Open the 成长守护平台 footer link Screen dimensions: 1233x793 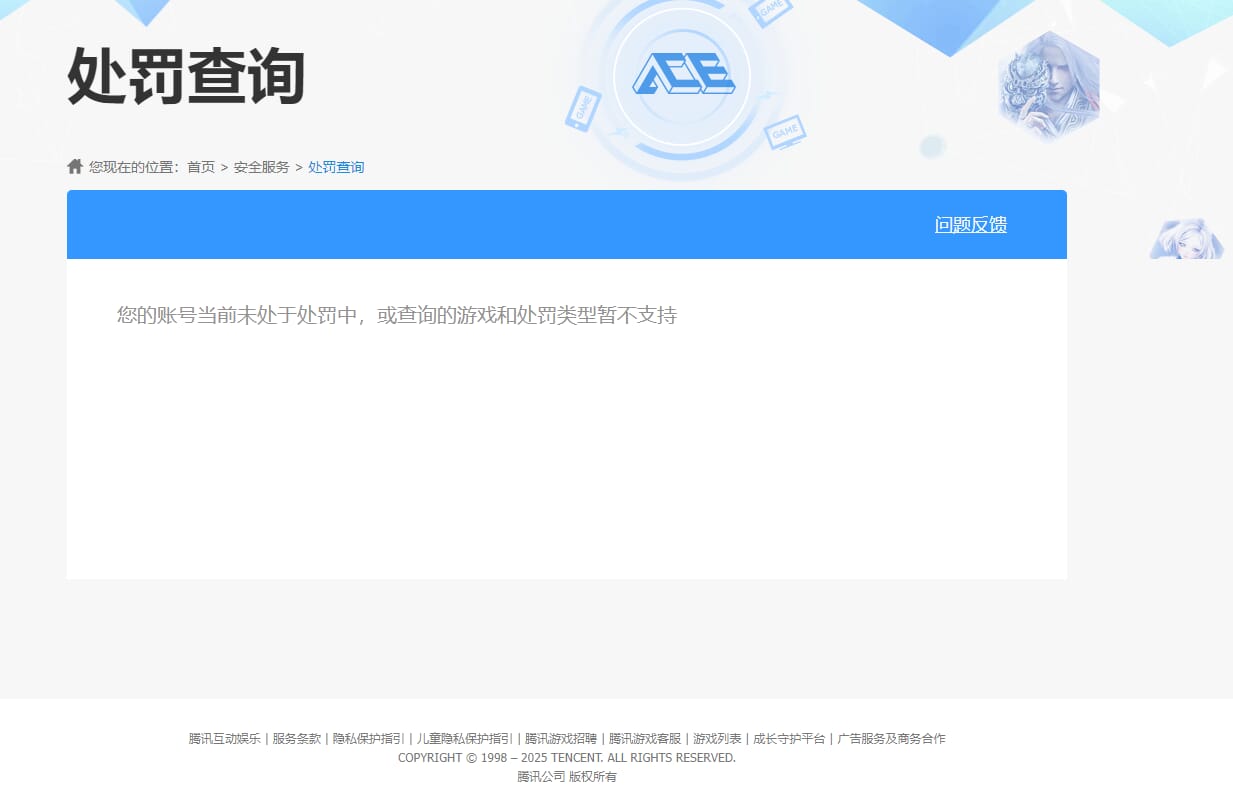coord(789,739)
